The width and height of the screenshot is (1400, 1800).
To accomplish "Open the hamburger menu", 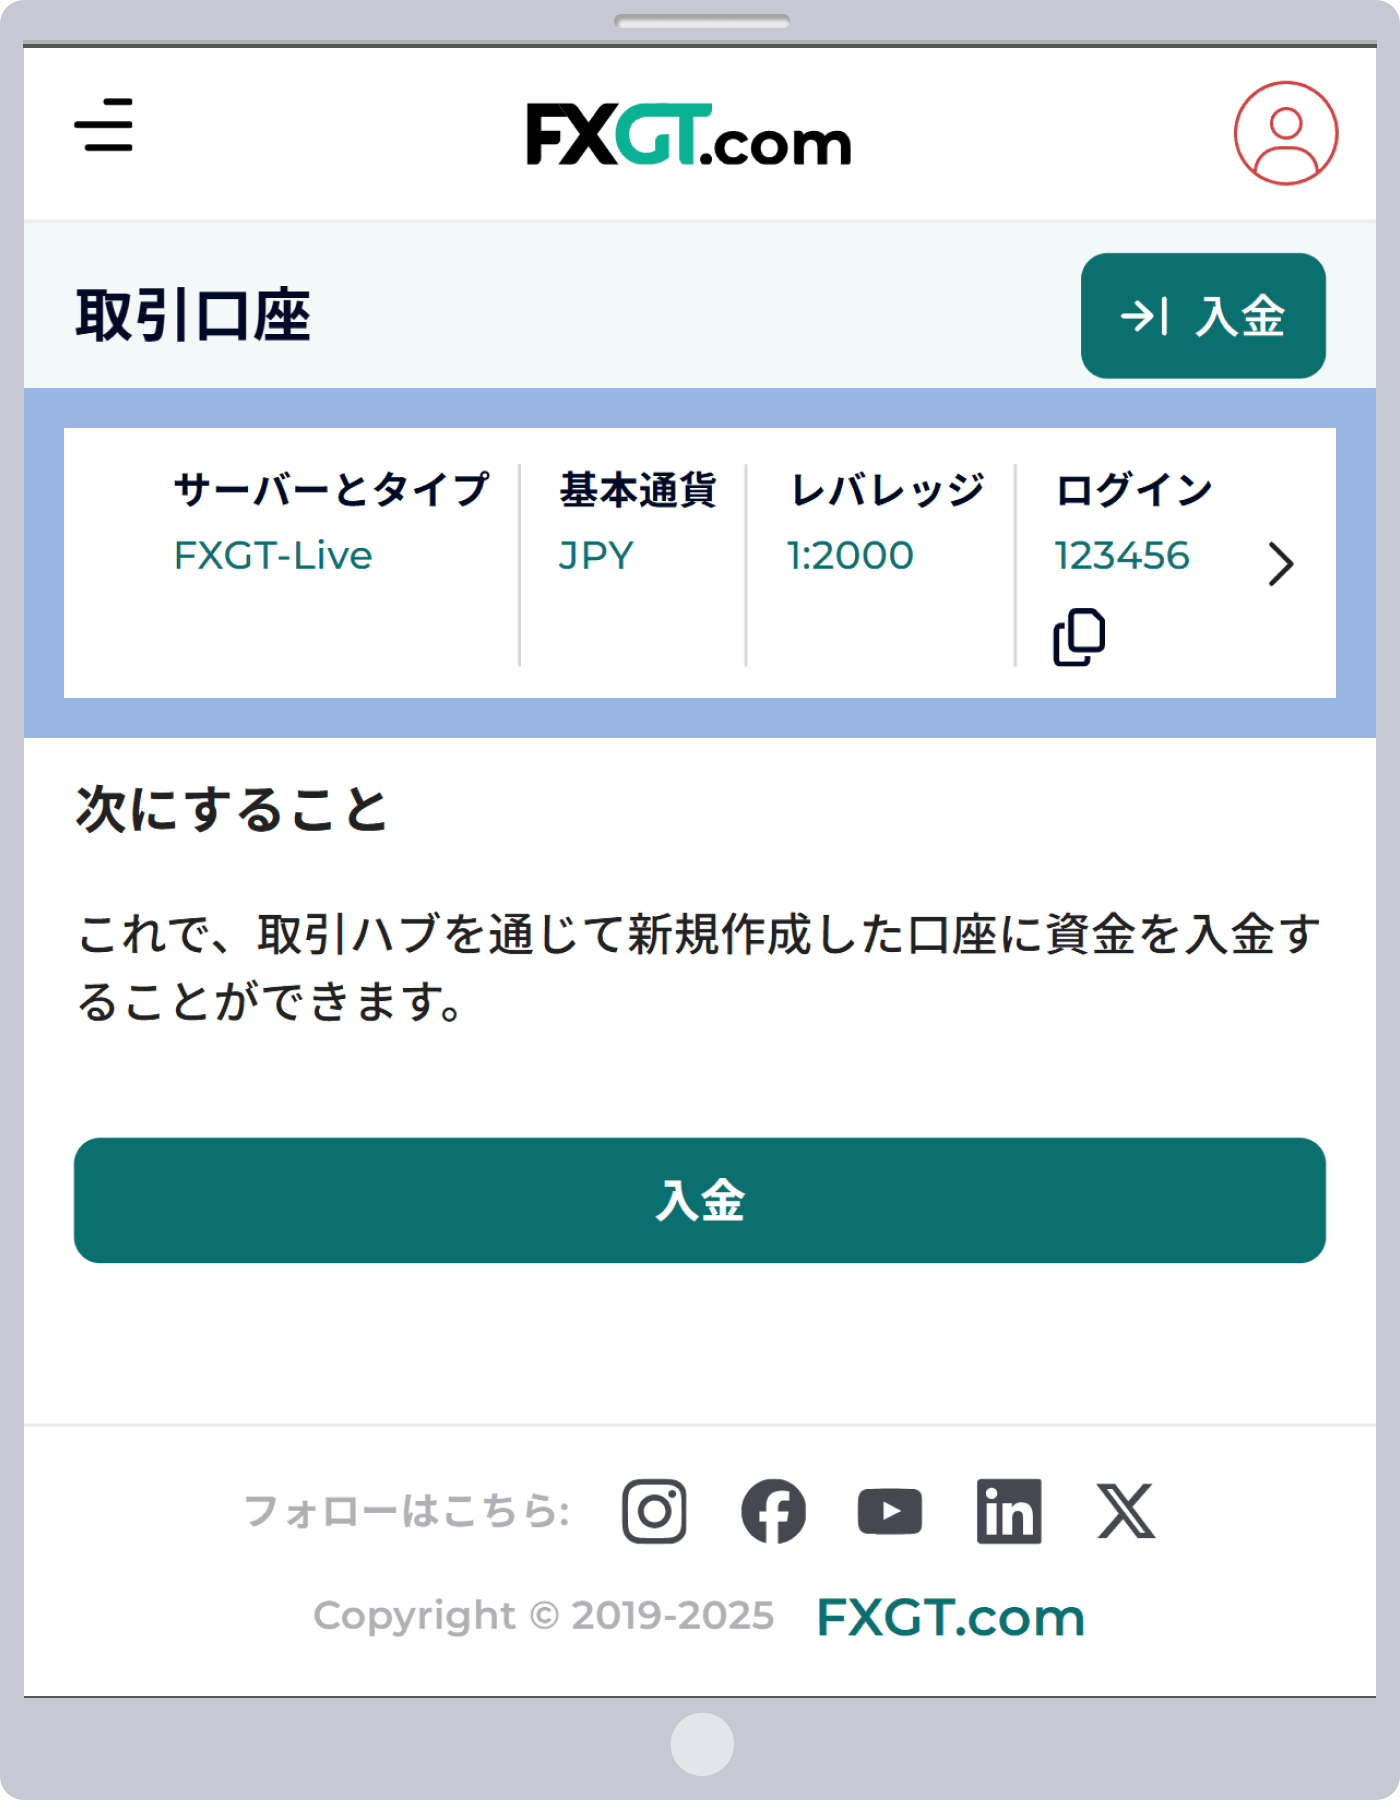I will pos(104,125).
